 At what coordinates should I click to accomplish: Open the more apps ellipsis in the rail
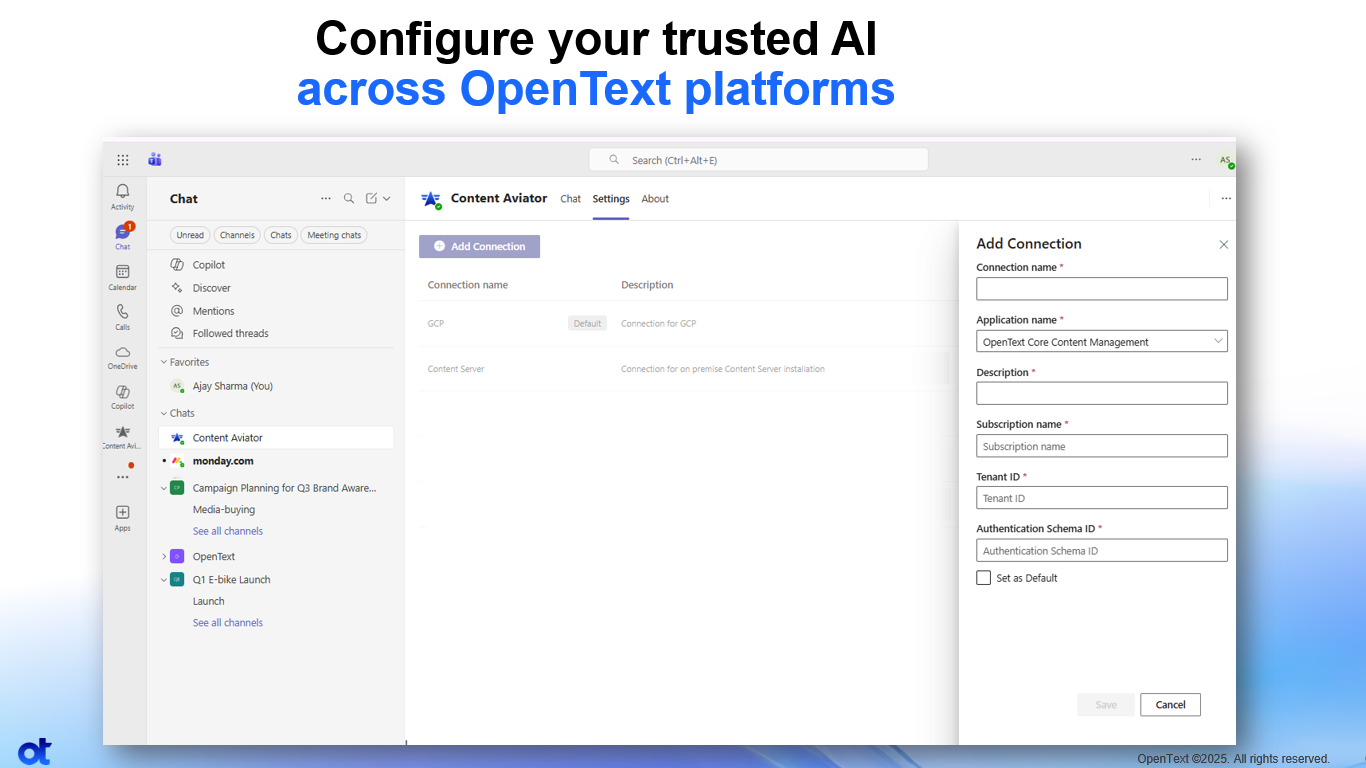tap(122, 477)
